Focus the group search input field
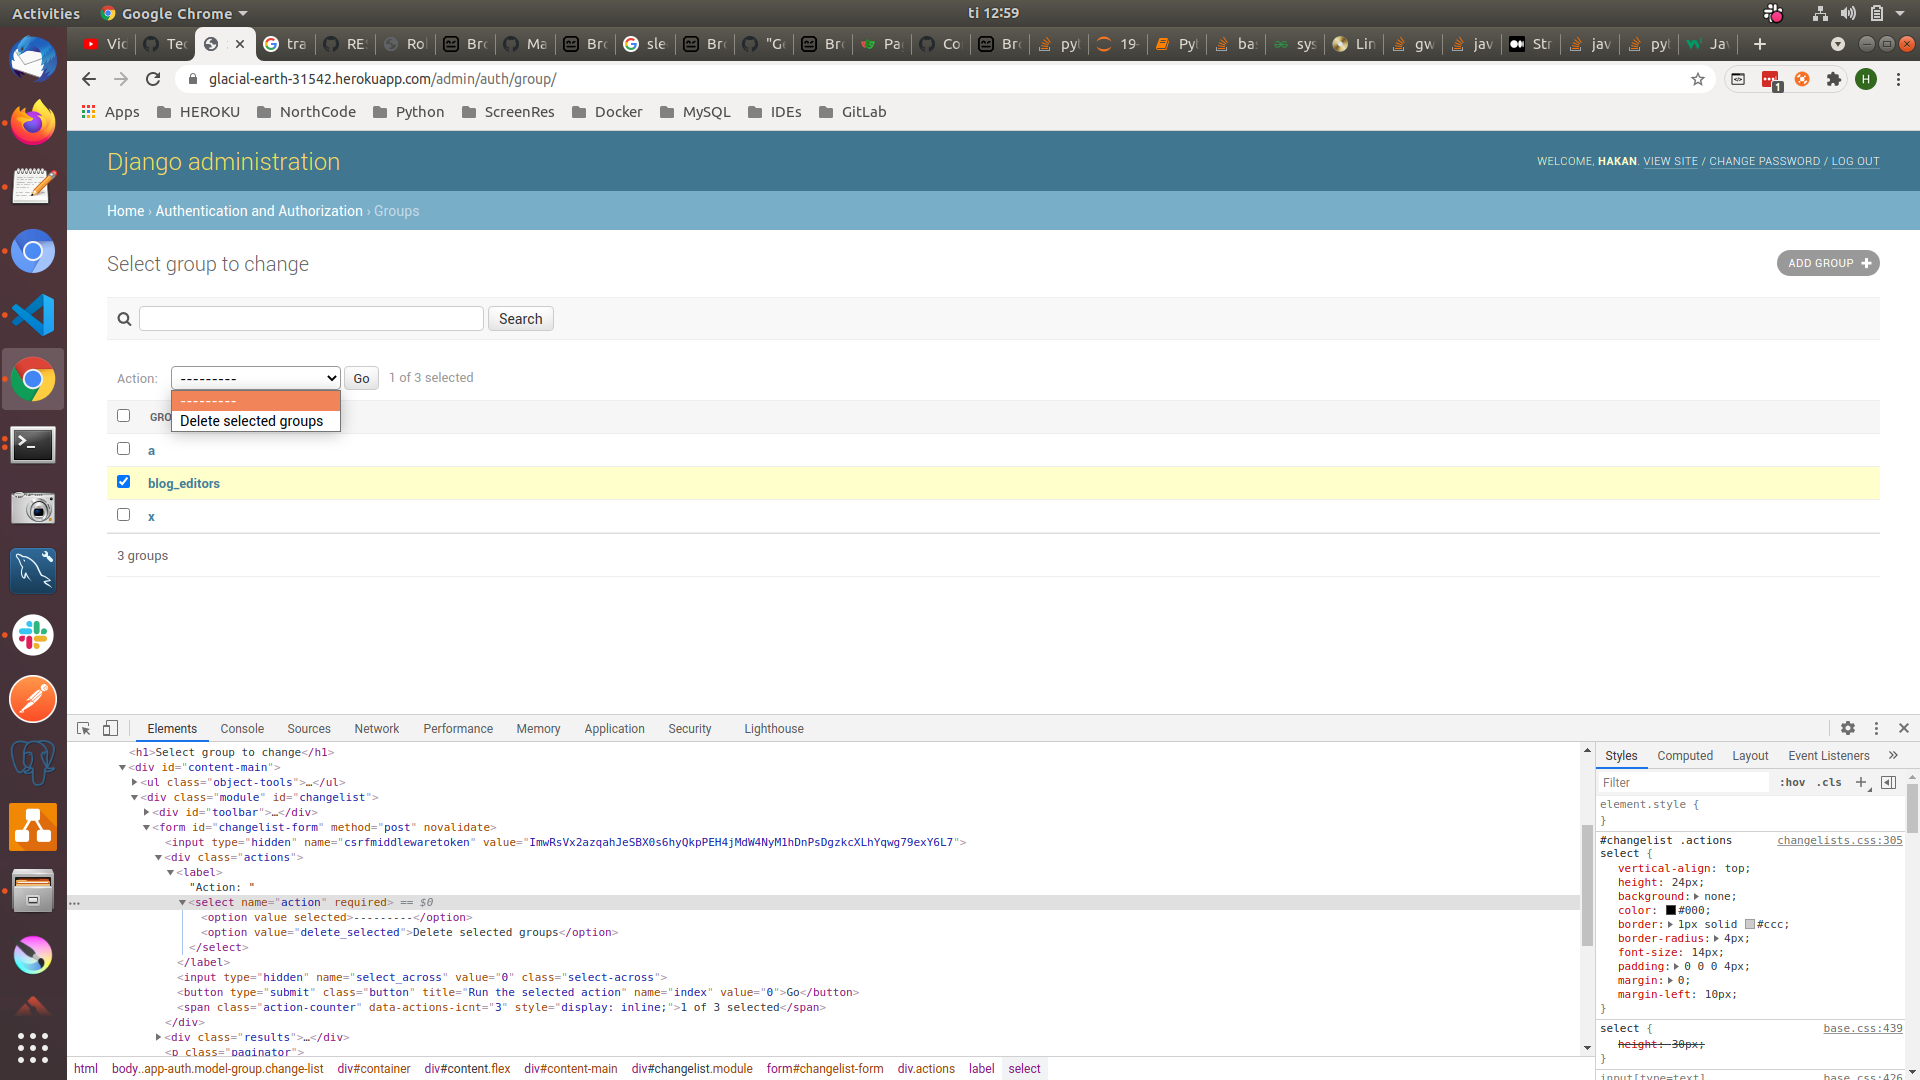The image size is (1920, 1080). pyautogui.click(x=311, y=319)
